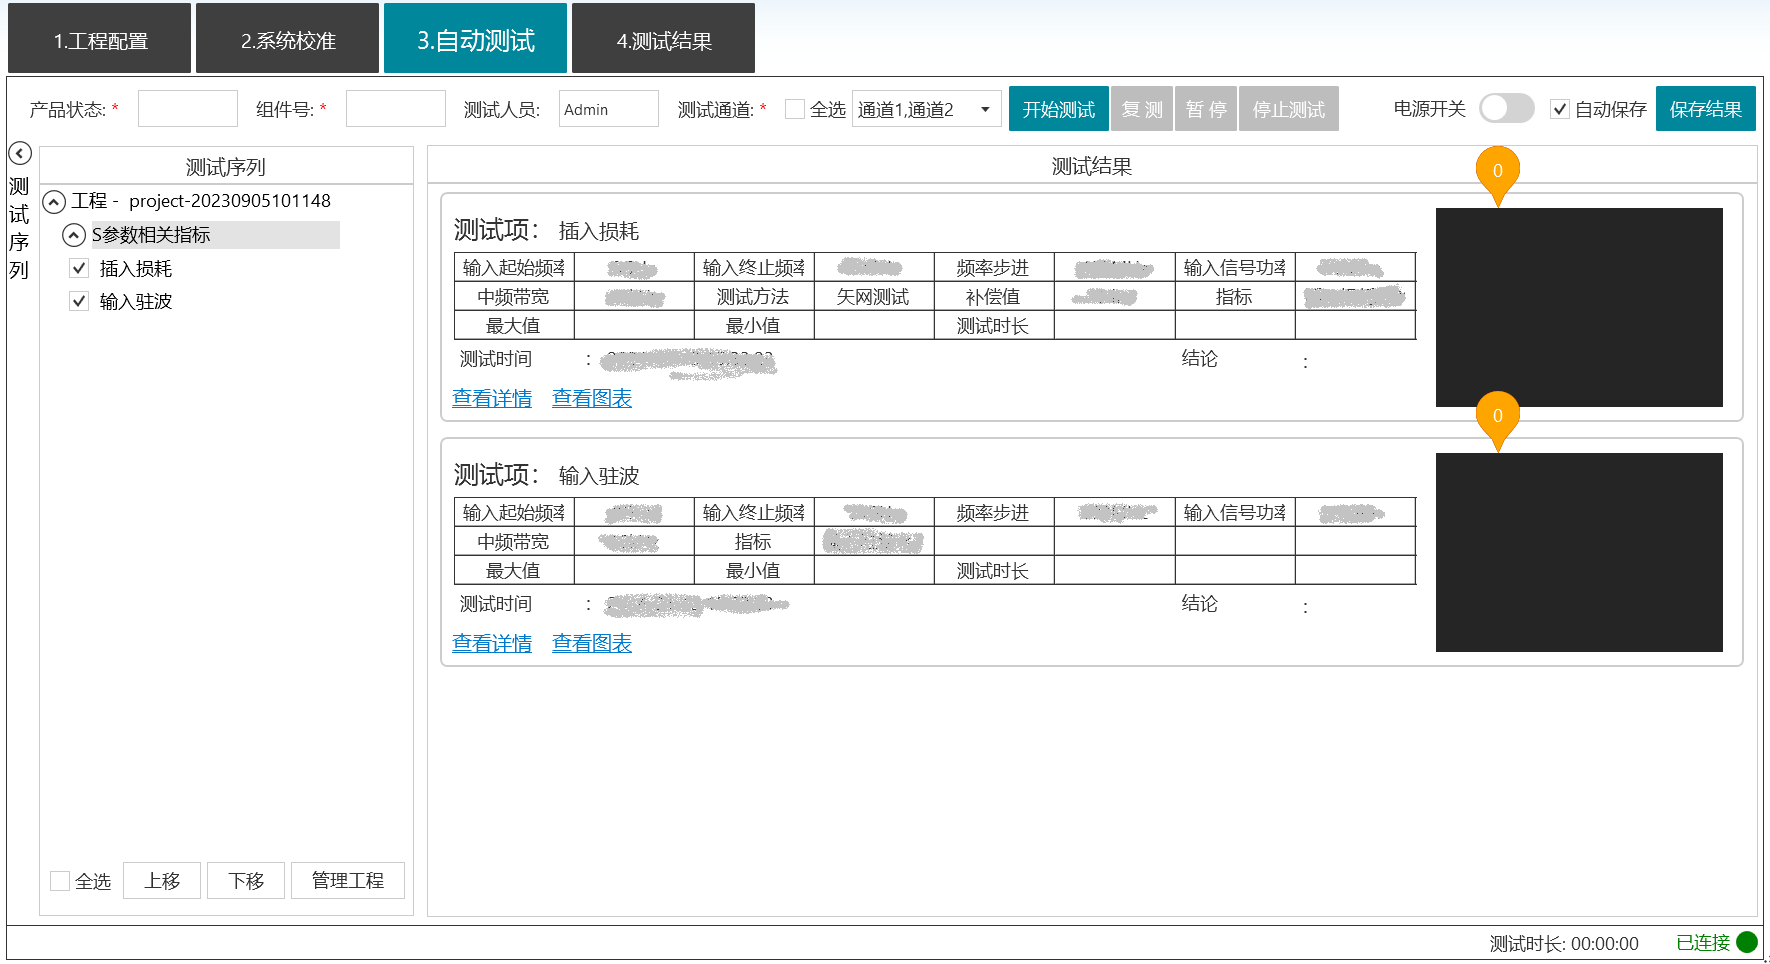The height and width of the screenshot is (964, 1770).
Task: Select the 3.自动测试 tab
Action: coord(476,39)
